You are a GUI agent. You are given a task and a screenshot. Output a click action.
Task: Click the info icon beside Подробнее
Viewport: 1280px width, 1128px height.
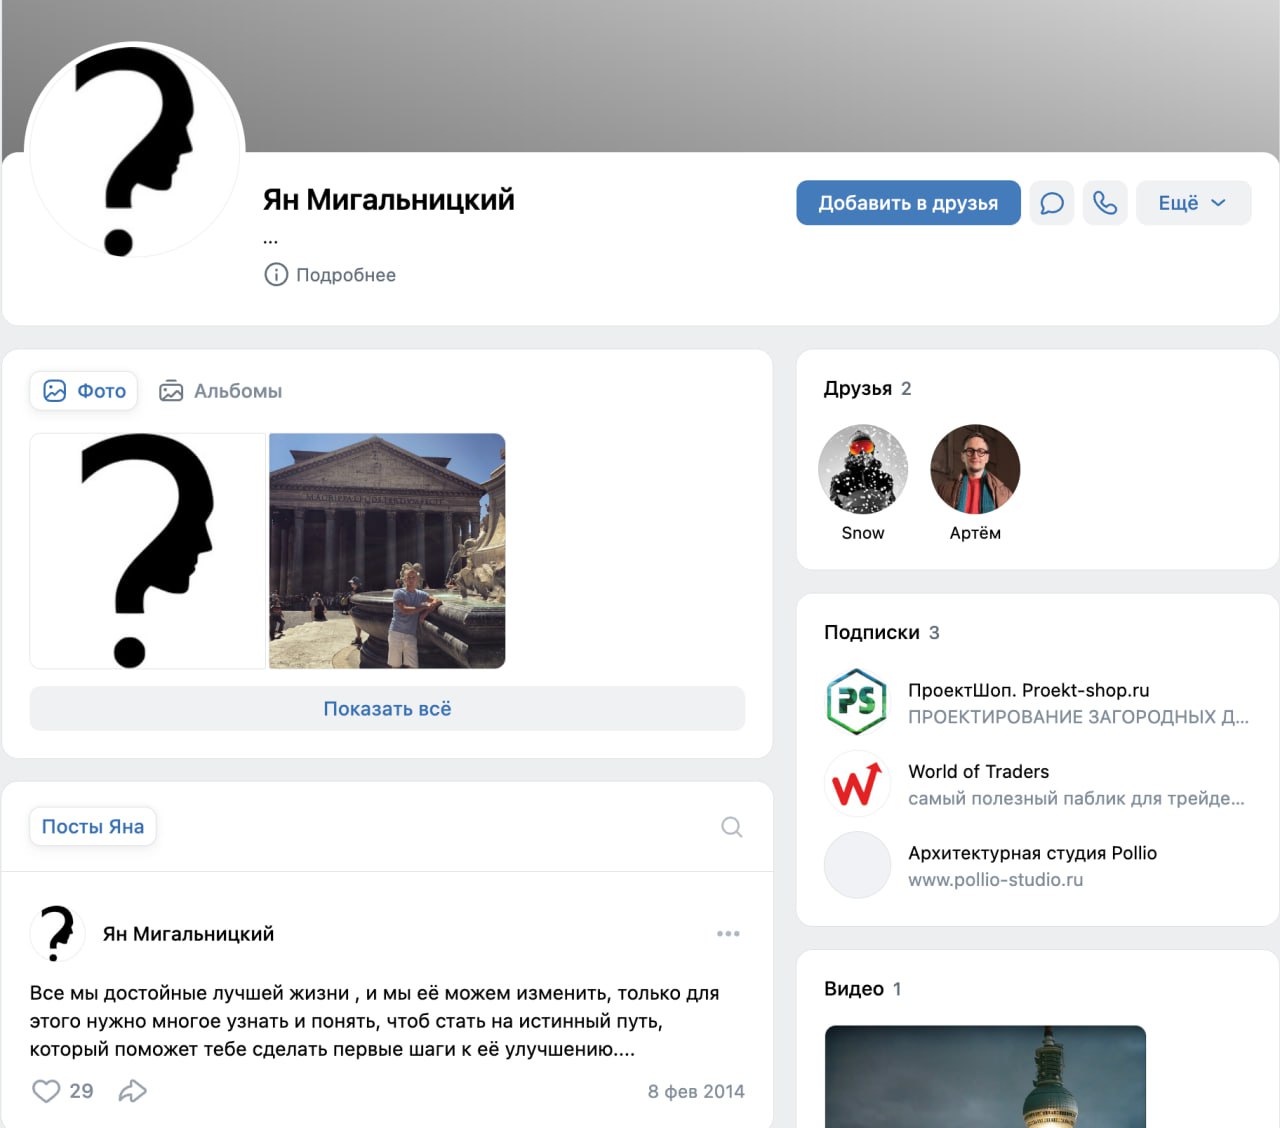point(276,274)
